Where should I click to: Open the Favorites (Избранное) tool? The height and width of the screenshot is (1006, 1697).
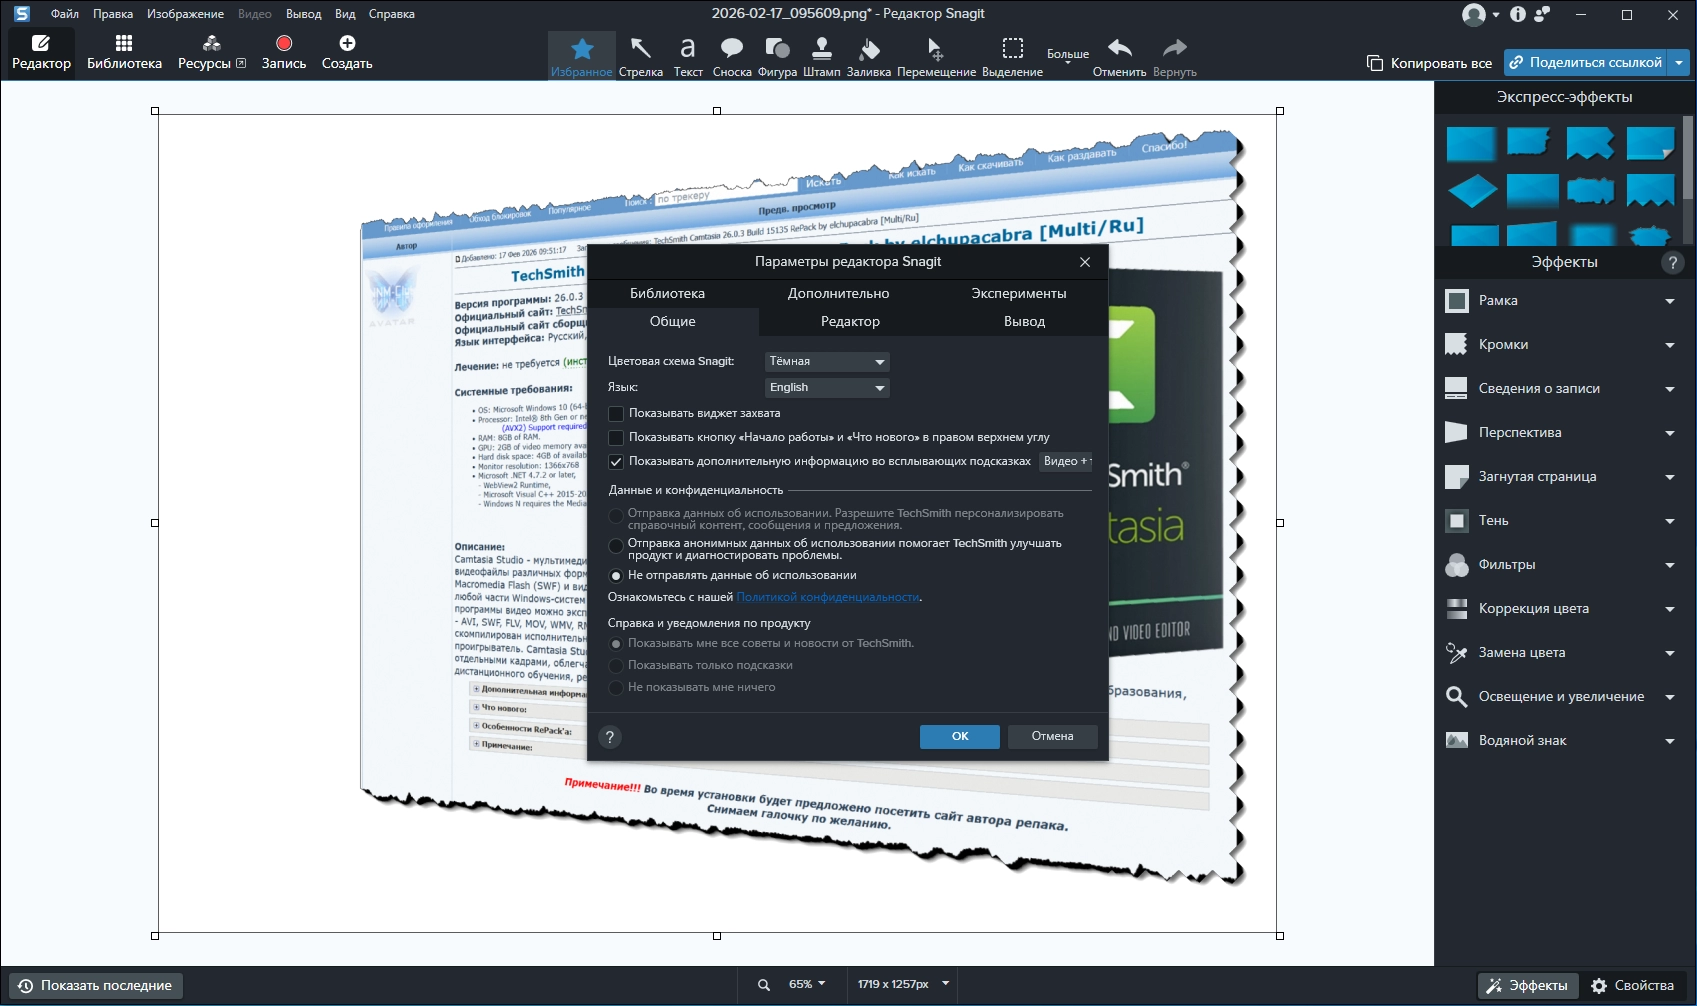(582, 56)
